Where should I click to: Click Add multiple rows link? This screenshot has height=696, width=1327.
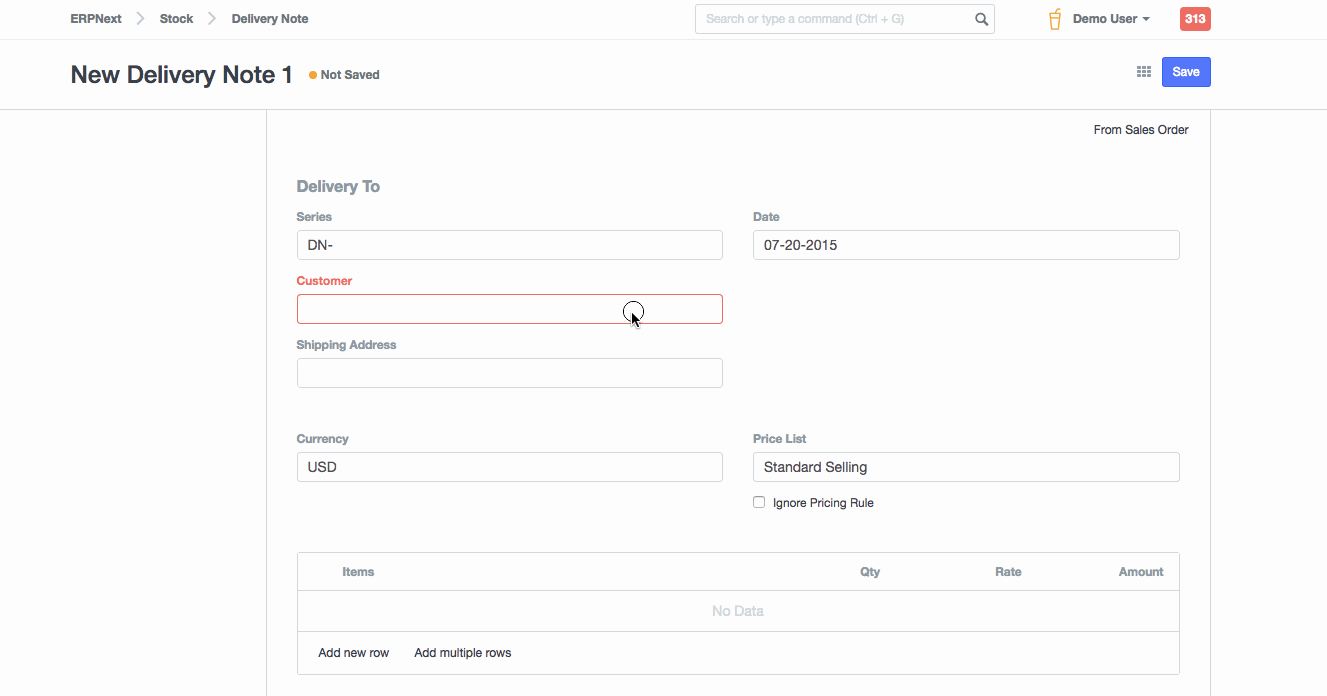tap(462, 653)
